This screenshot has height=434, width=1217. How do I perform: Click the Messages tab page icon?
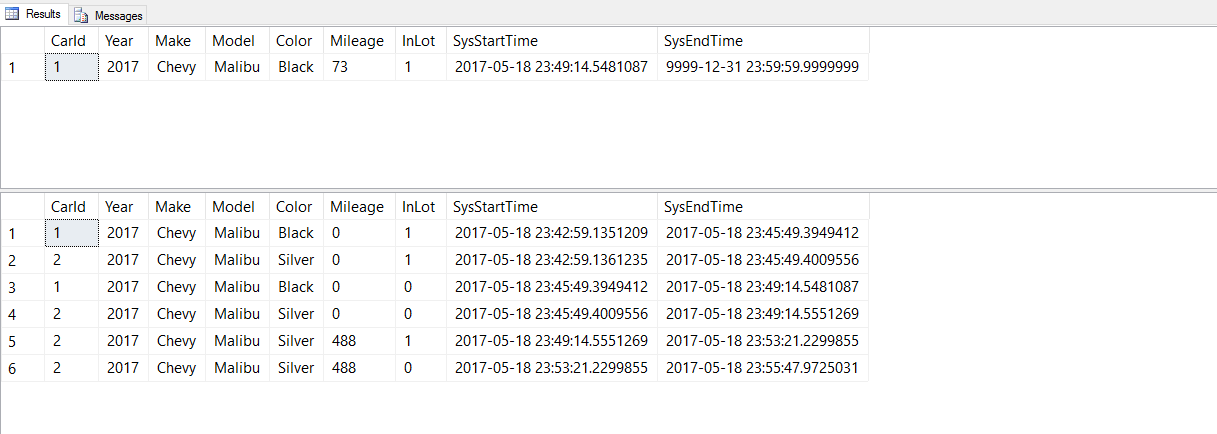81,15
